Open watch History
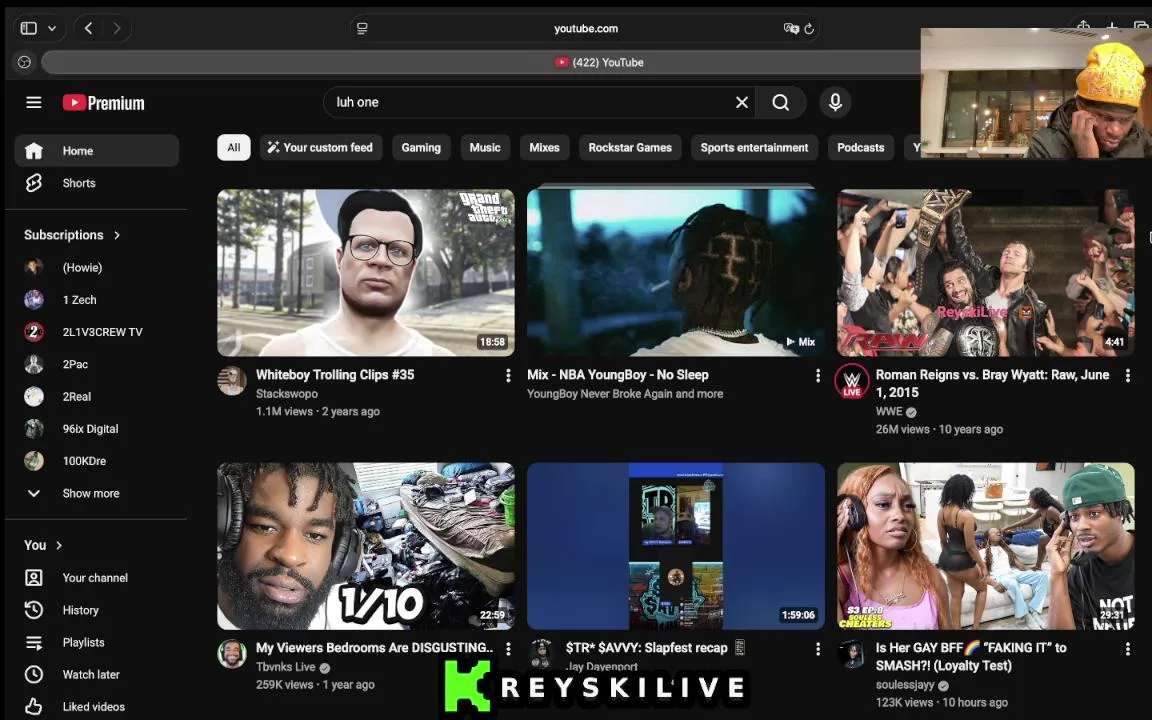This screenshot has width=1152, height=720. (x=96, y=611)
